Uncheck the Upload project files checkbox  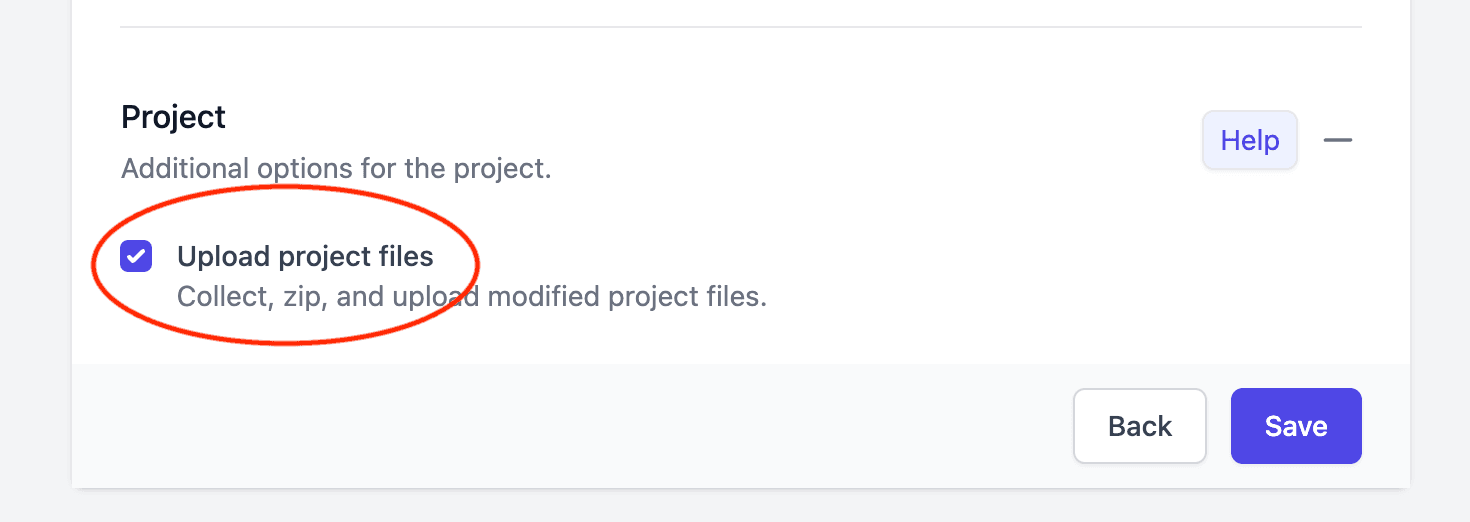click(x=136, y=256)
